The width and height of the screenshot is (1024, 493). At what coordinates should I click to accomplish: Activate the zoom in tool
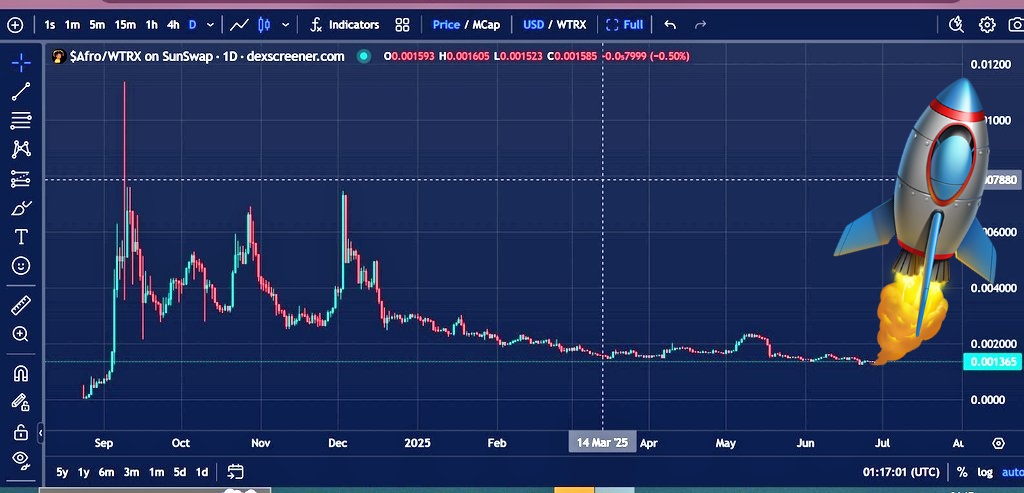(21, 334)
